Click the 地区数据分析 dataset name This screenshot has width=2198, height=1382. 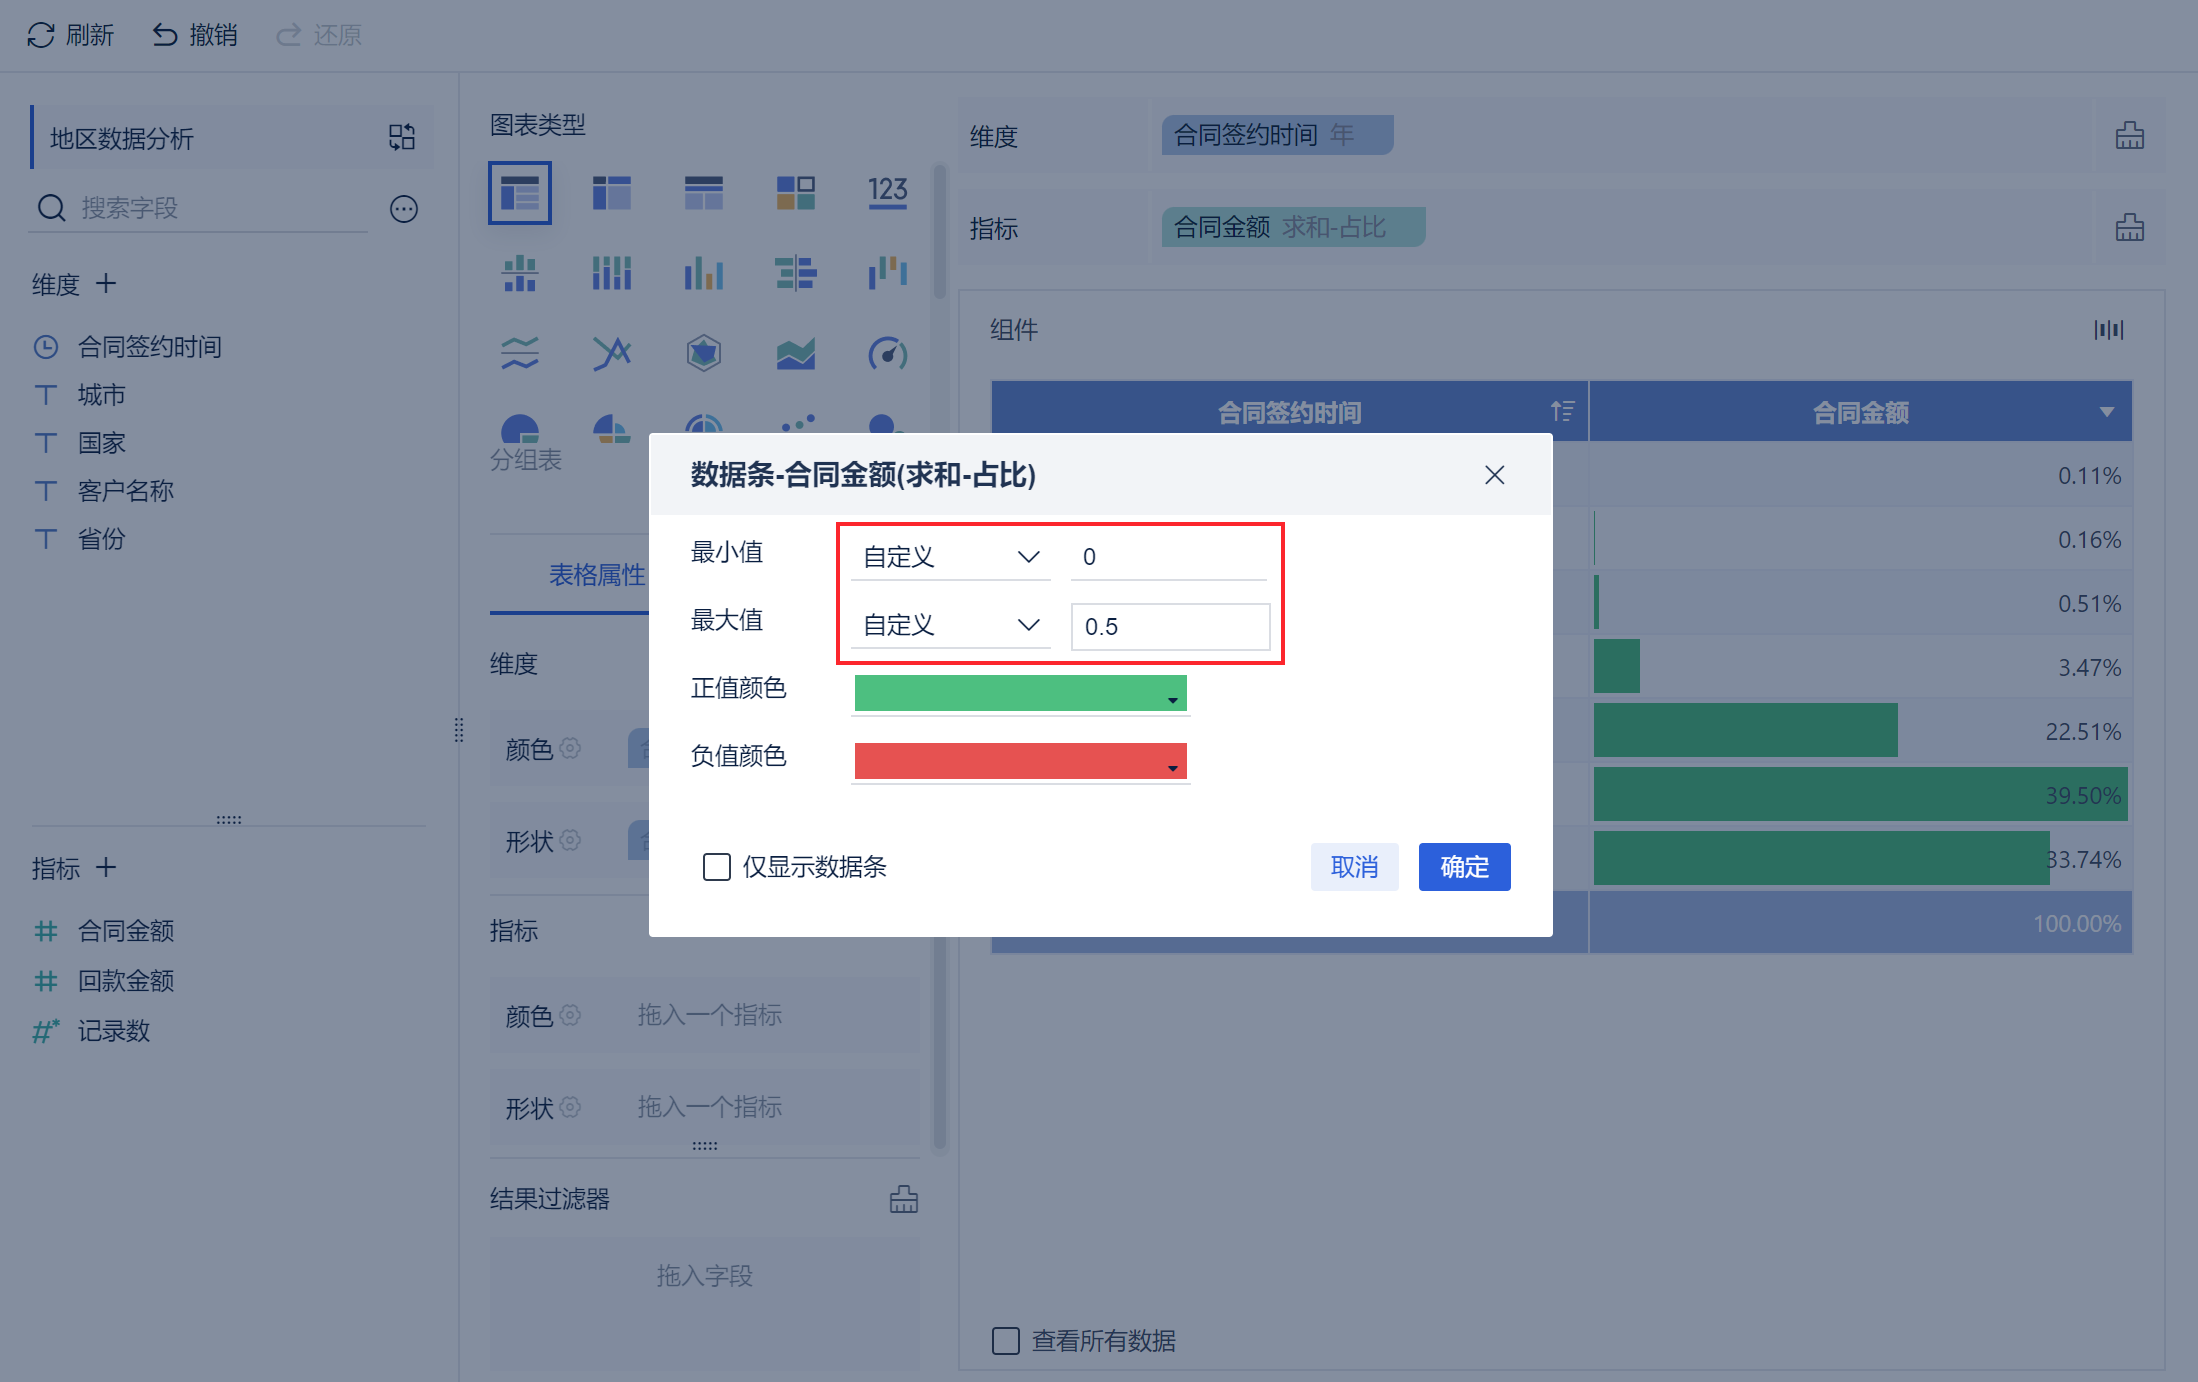coord(121,138)
